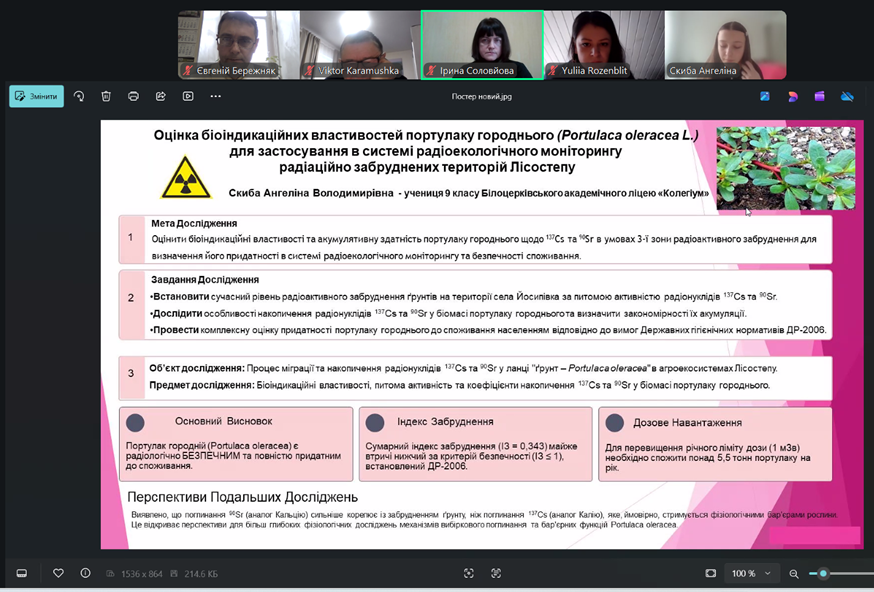Click file name Постер новий.jpg title
This screenshot has width=874, height=592.
coord(482,96)
